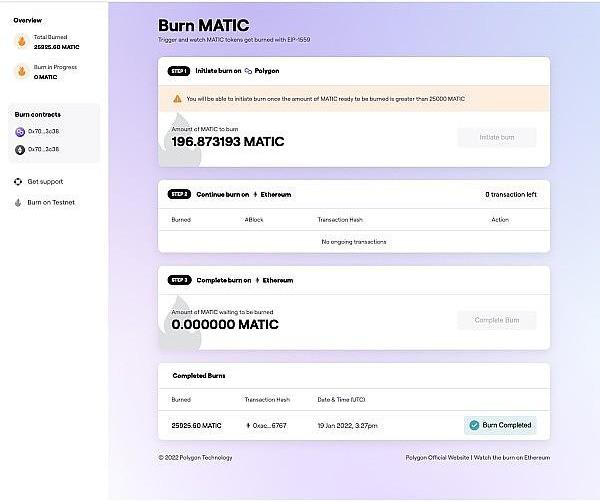
Task: Open the Burn on Testnet link
Action: pos(51,202)
